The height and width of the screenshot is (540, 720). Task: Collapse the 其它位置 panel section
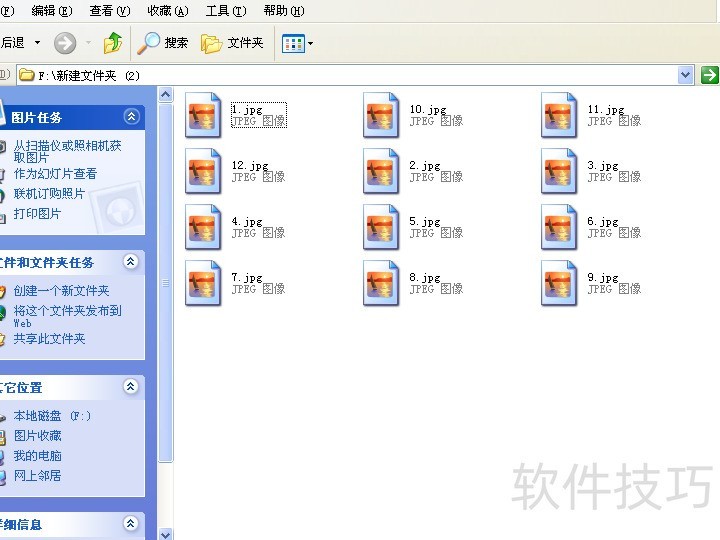131,387
